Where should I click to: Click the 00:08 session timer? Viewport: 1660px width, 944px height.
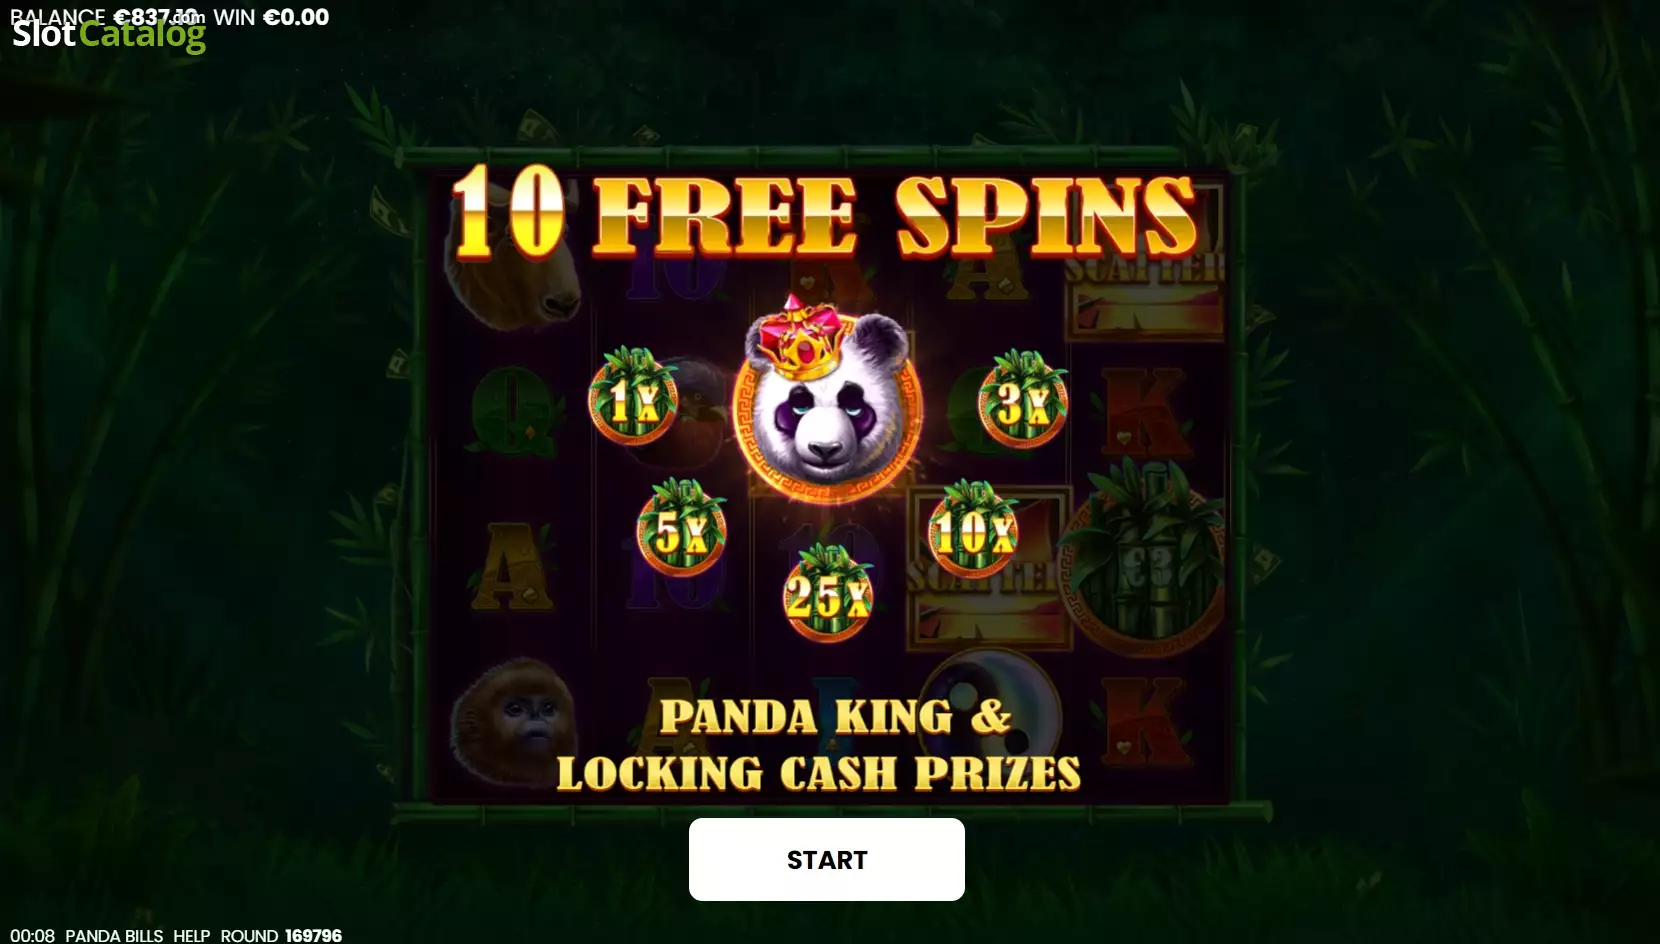point(32,935)
